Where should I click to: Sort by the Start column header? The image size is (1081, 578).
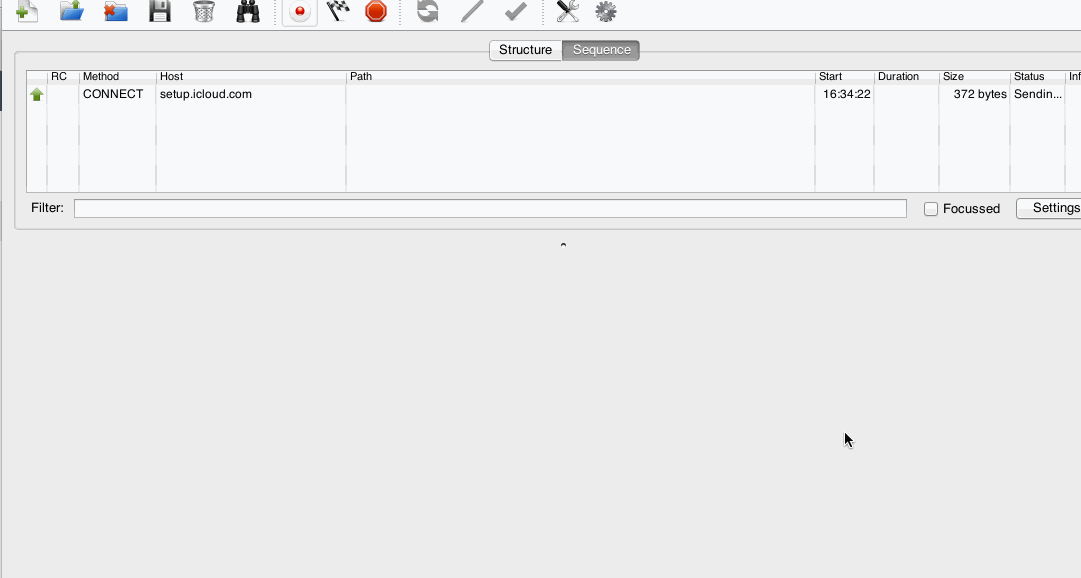[x=845, y=77]
